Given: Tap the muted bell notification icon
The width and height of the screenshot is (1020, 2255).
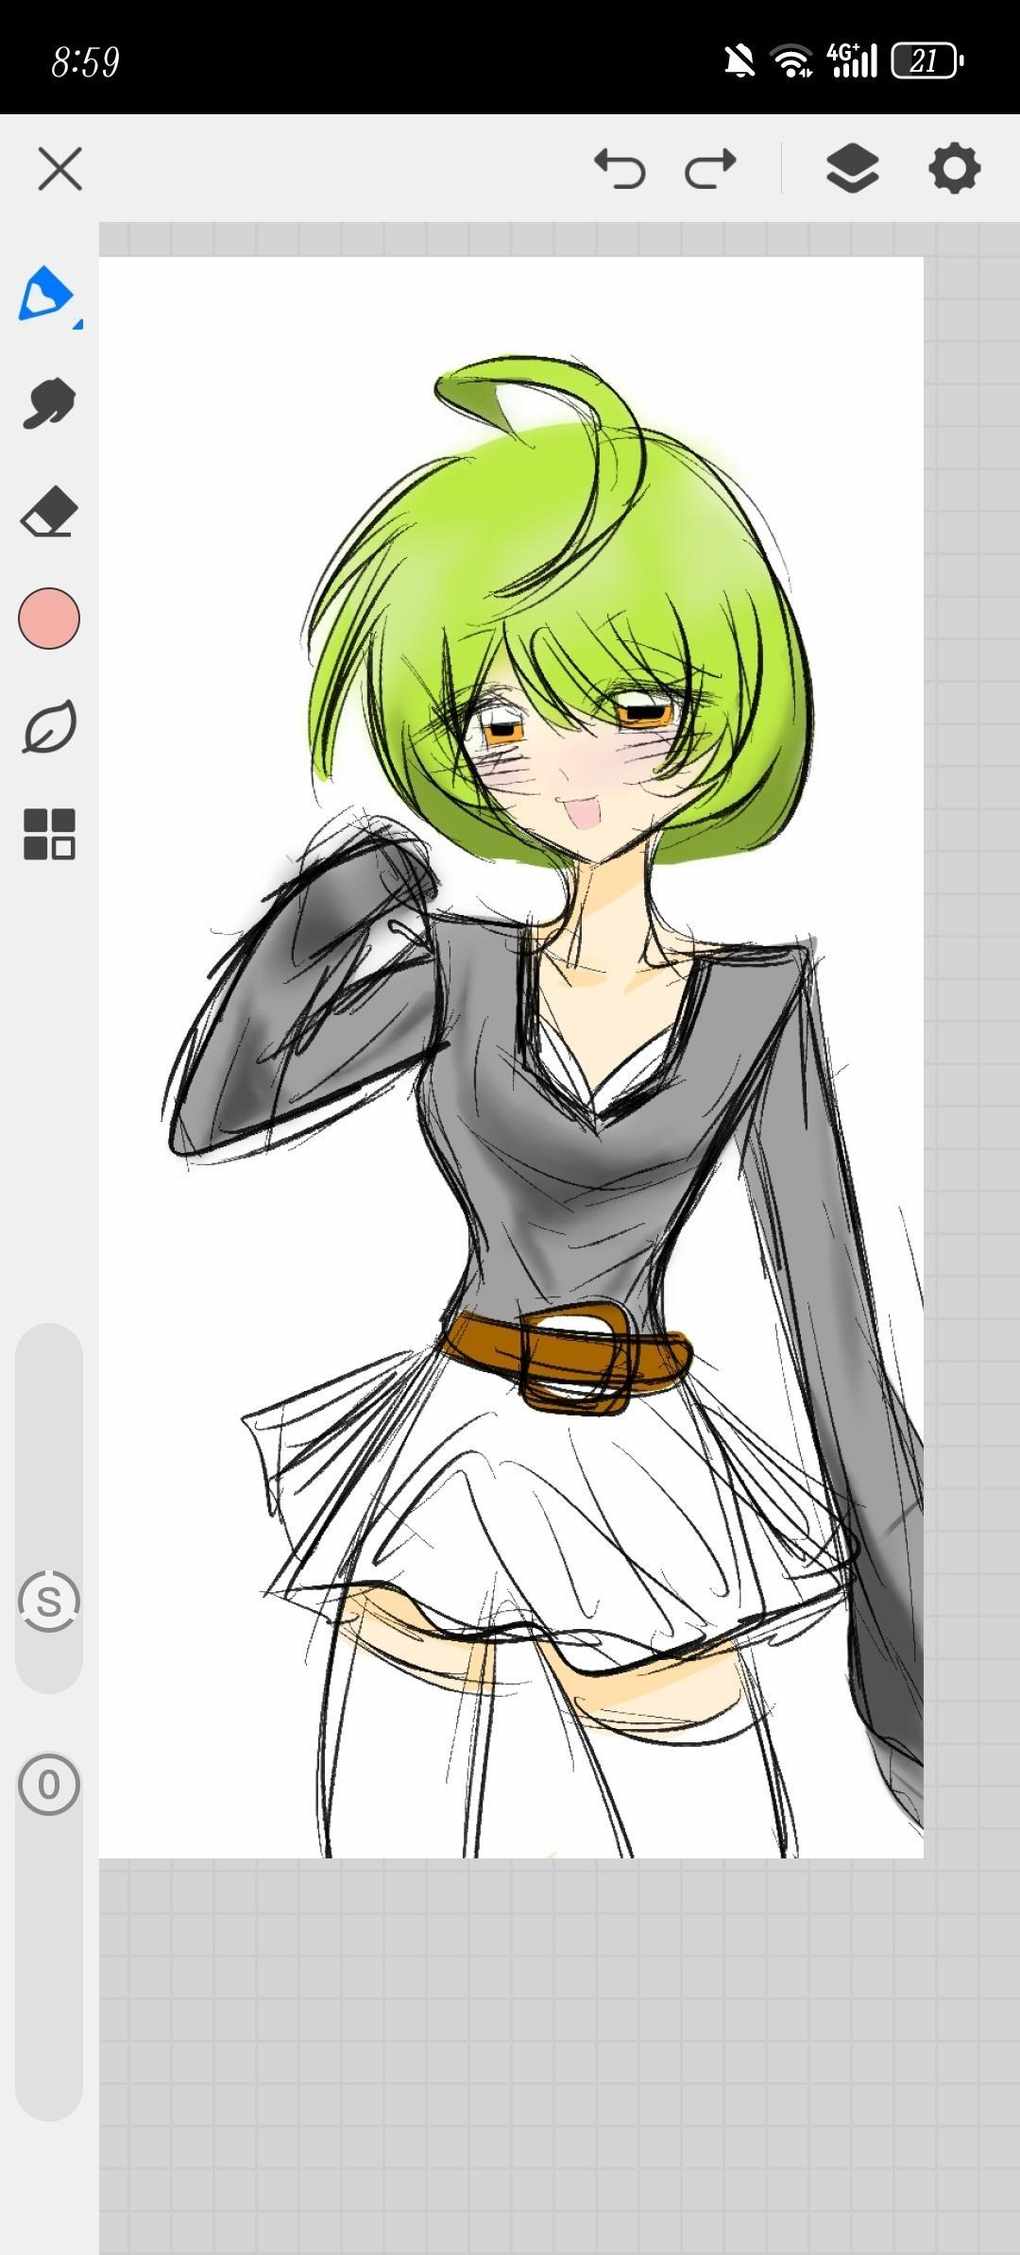Looking at the screenshot, I should click(739, 62).
